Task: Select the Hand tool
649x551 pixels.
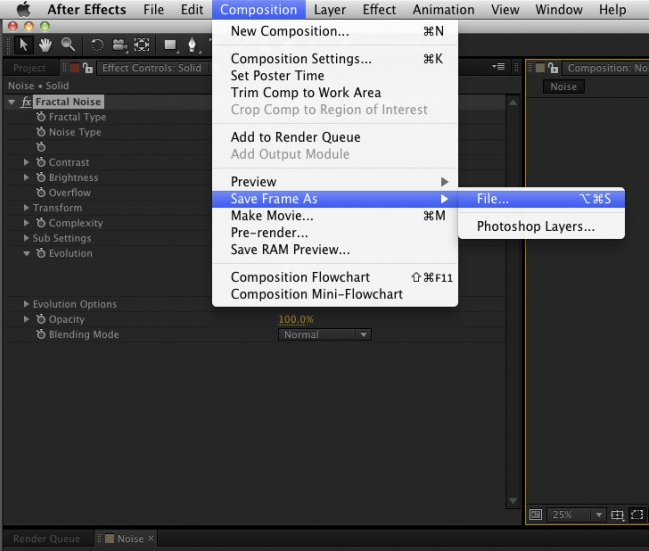Action: [45, 45]
